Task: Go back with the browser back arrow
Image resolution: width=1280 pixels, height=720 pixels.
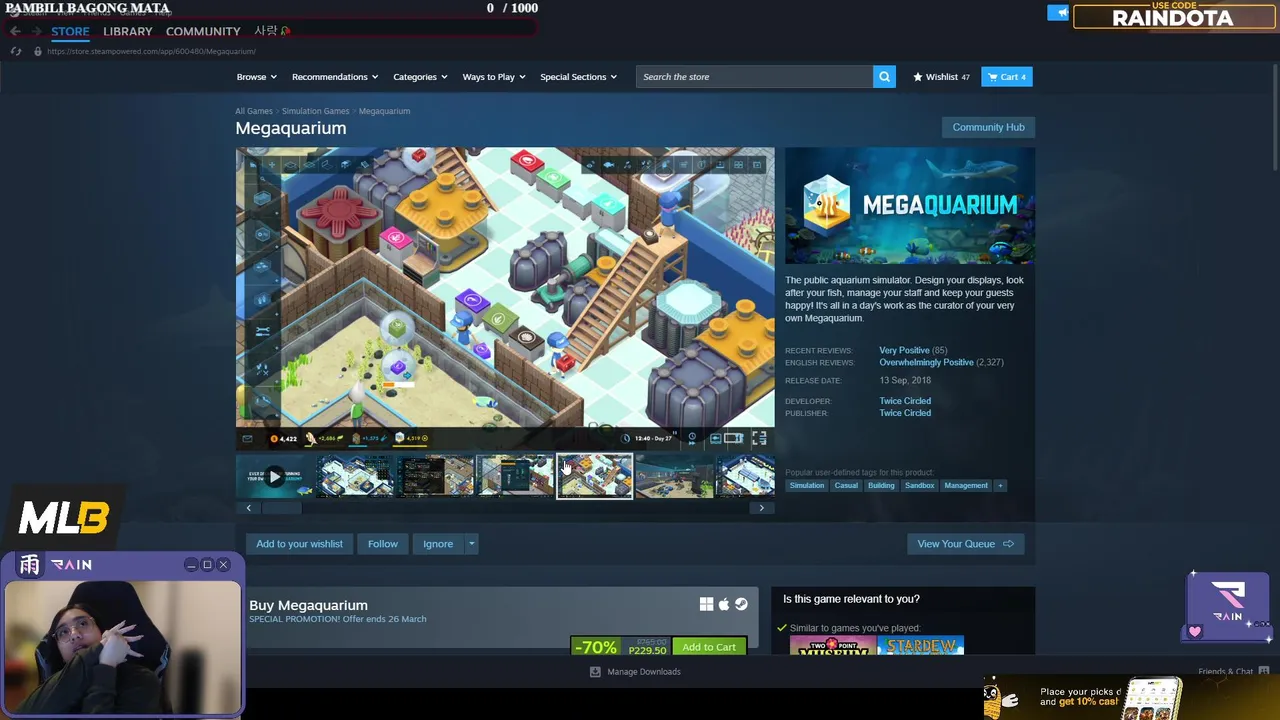Action: [15, 31]
